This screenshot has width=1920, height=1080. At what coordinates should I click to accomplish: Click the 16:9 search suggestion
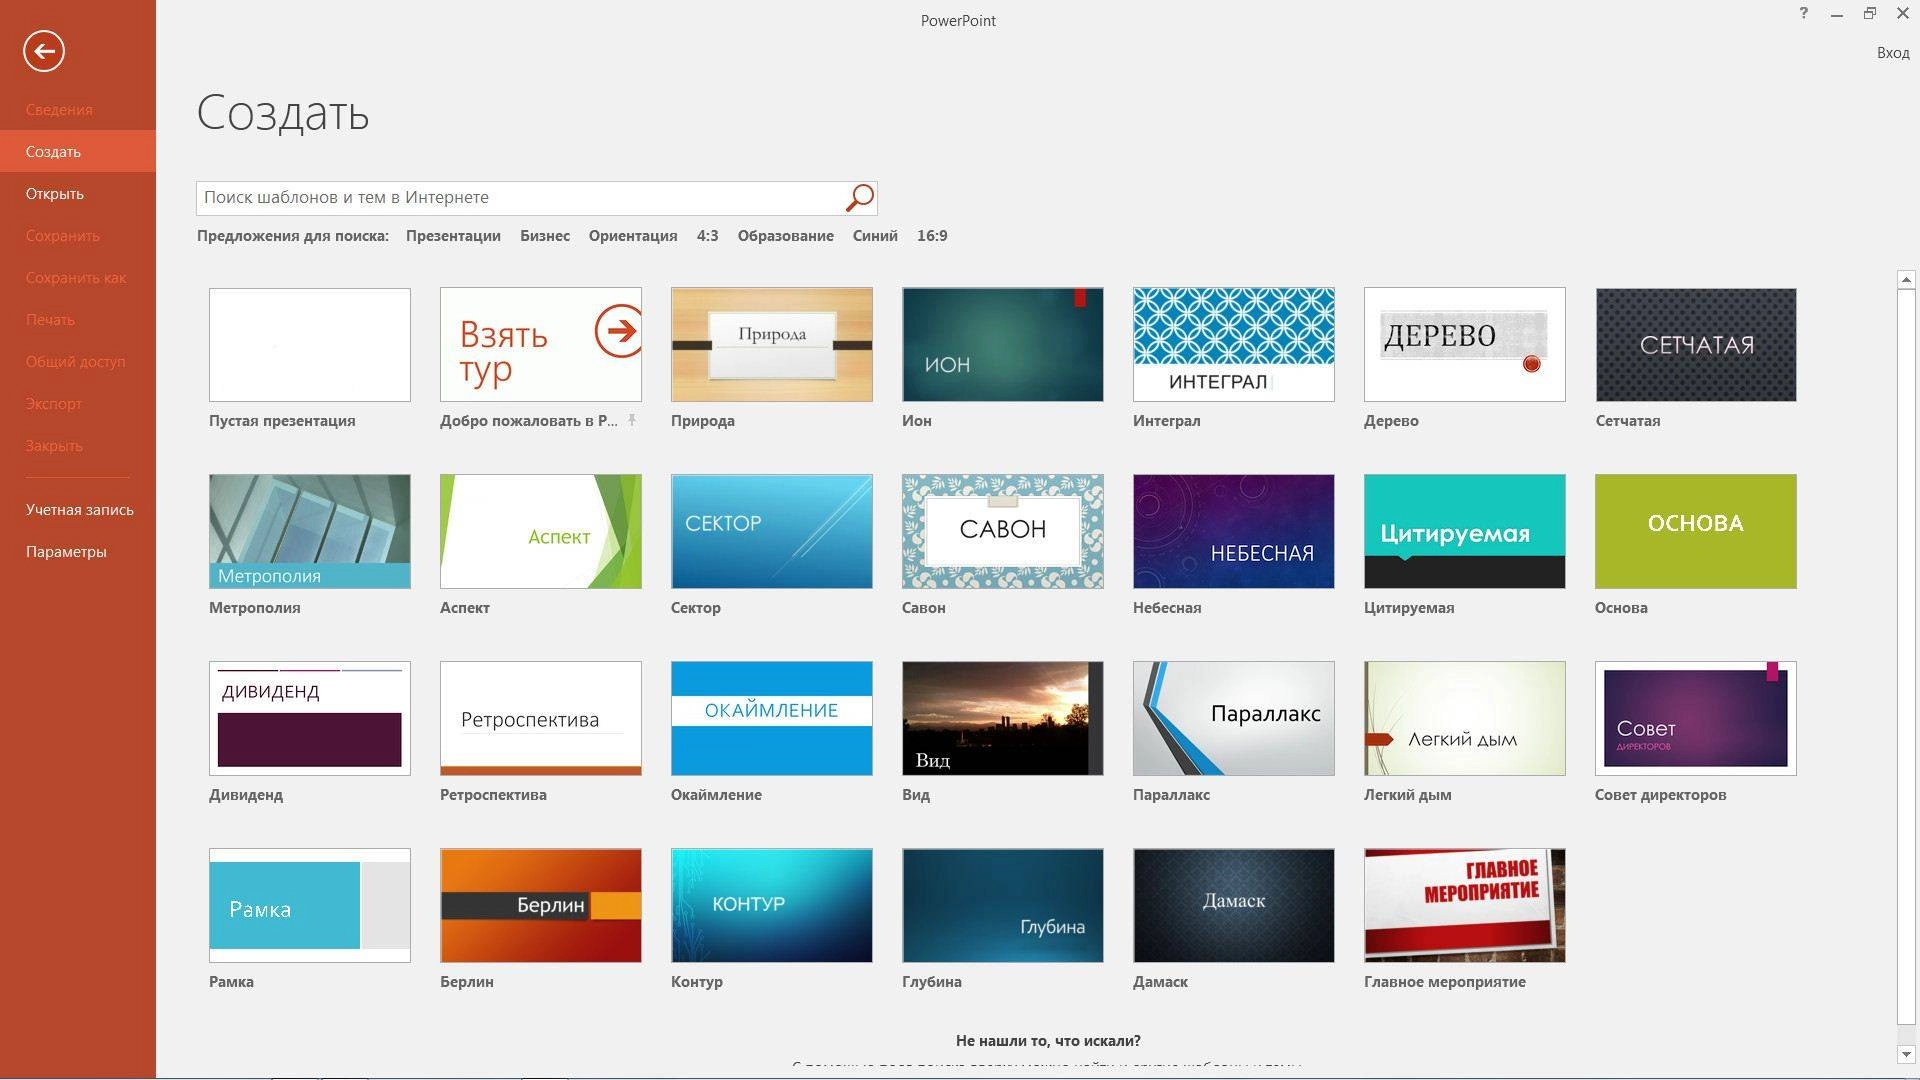932,236
